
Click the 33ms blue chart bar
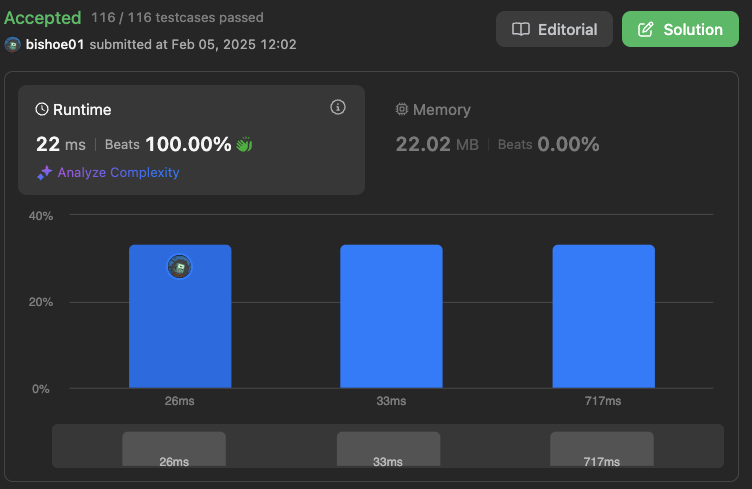(x=391, y=316)
